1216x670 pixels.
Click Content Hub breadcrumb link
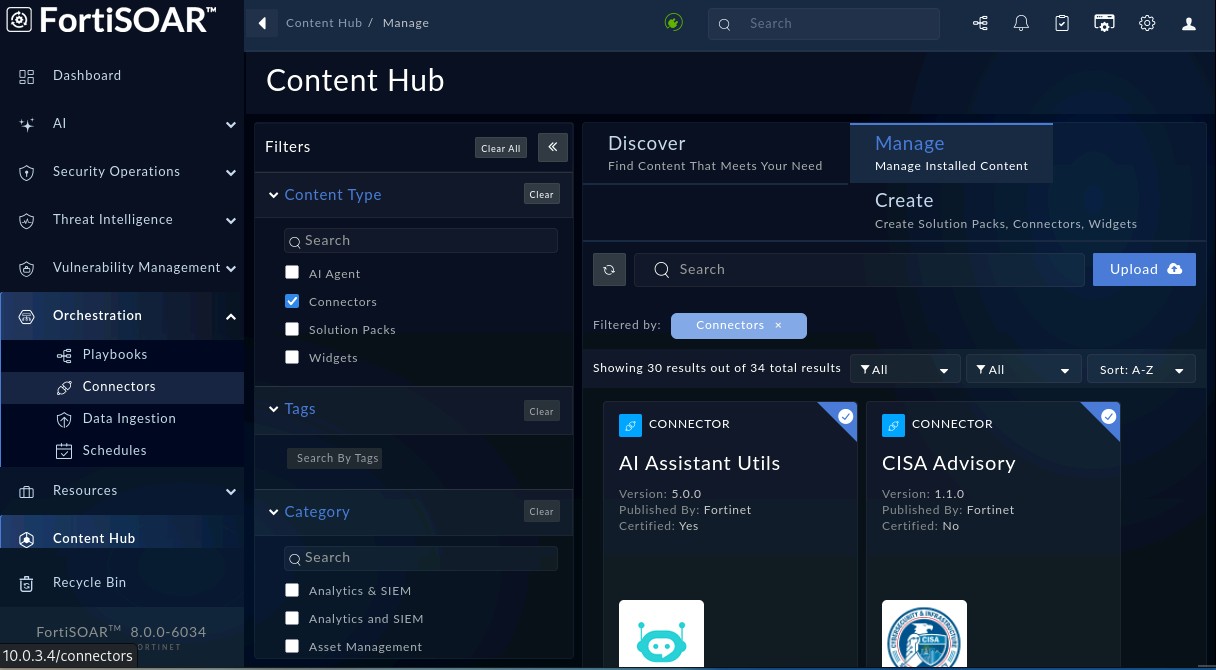324,23
